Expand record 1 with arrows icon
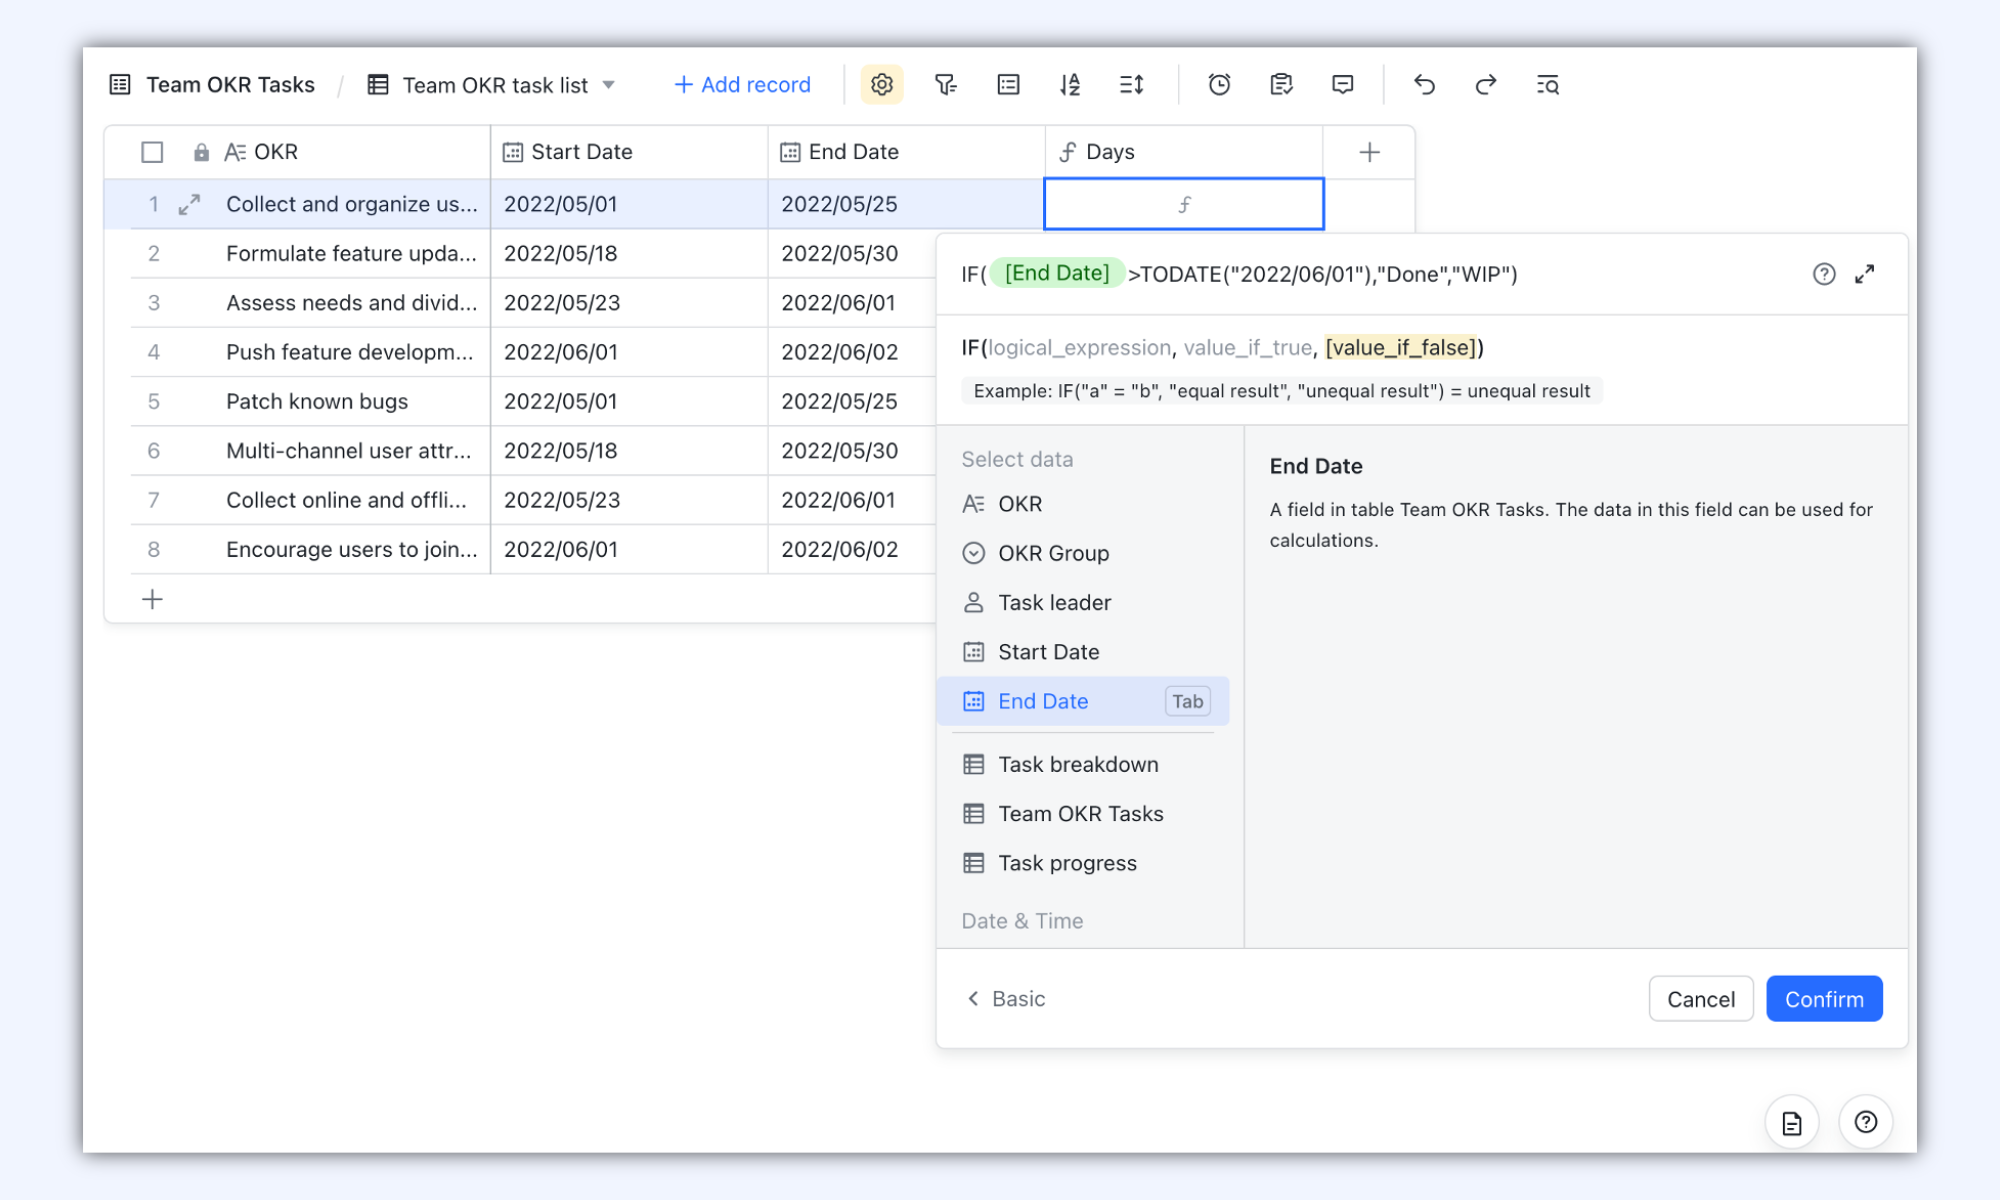The height and width of the screenshot is (1200, 2000). click(189, 204)
